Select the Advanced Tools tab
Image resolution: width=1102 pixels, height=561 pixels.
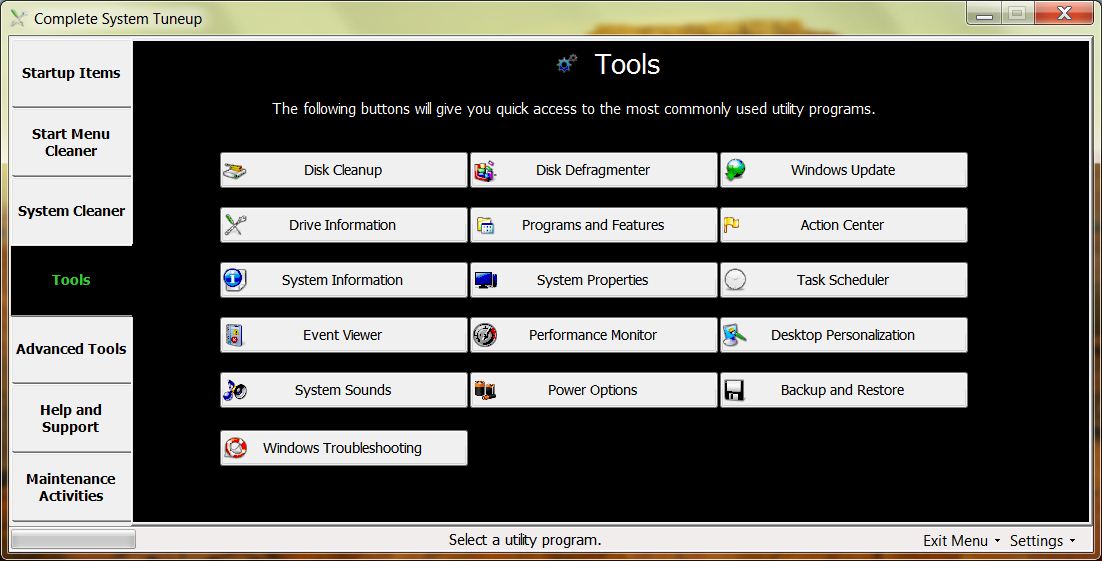pos(71,349)
